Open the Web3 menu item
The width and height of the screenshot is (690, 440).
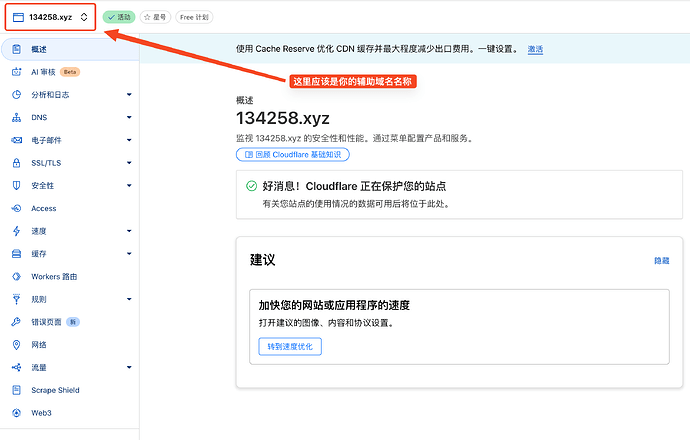pyautogui.click(x=70, y=413)
